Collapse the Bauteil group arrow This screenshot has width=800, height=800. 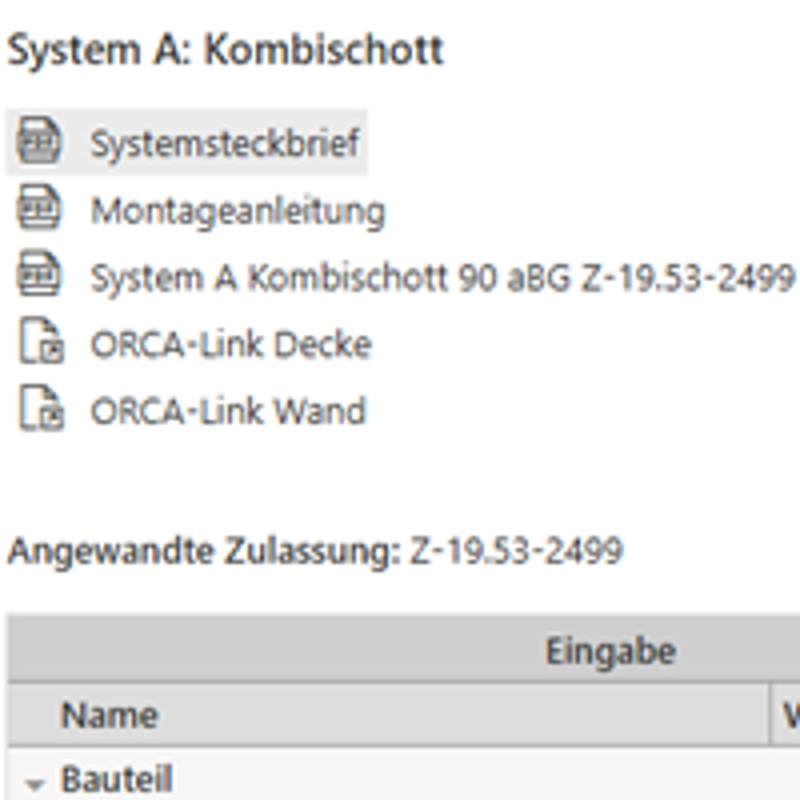pyautogui.click(x=35, y=783)
